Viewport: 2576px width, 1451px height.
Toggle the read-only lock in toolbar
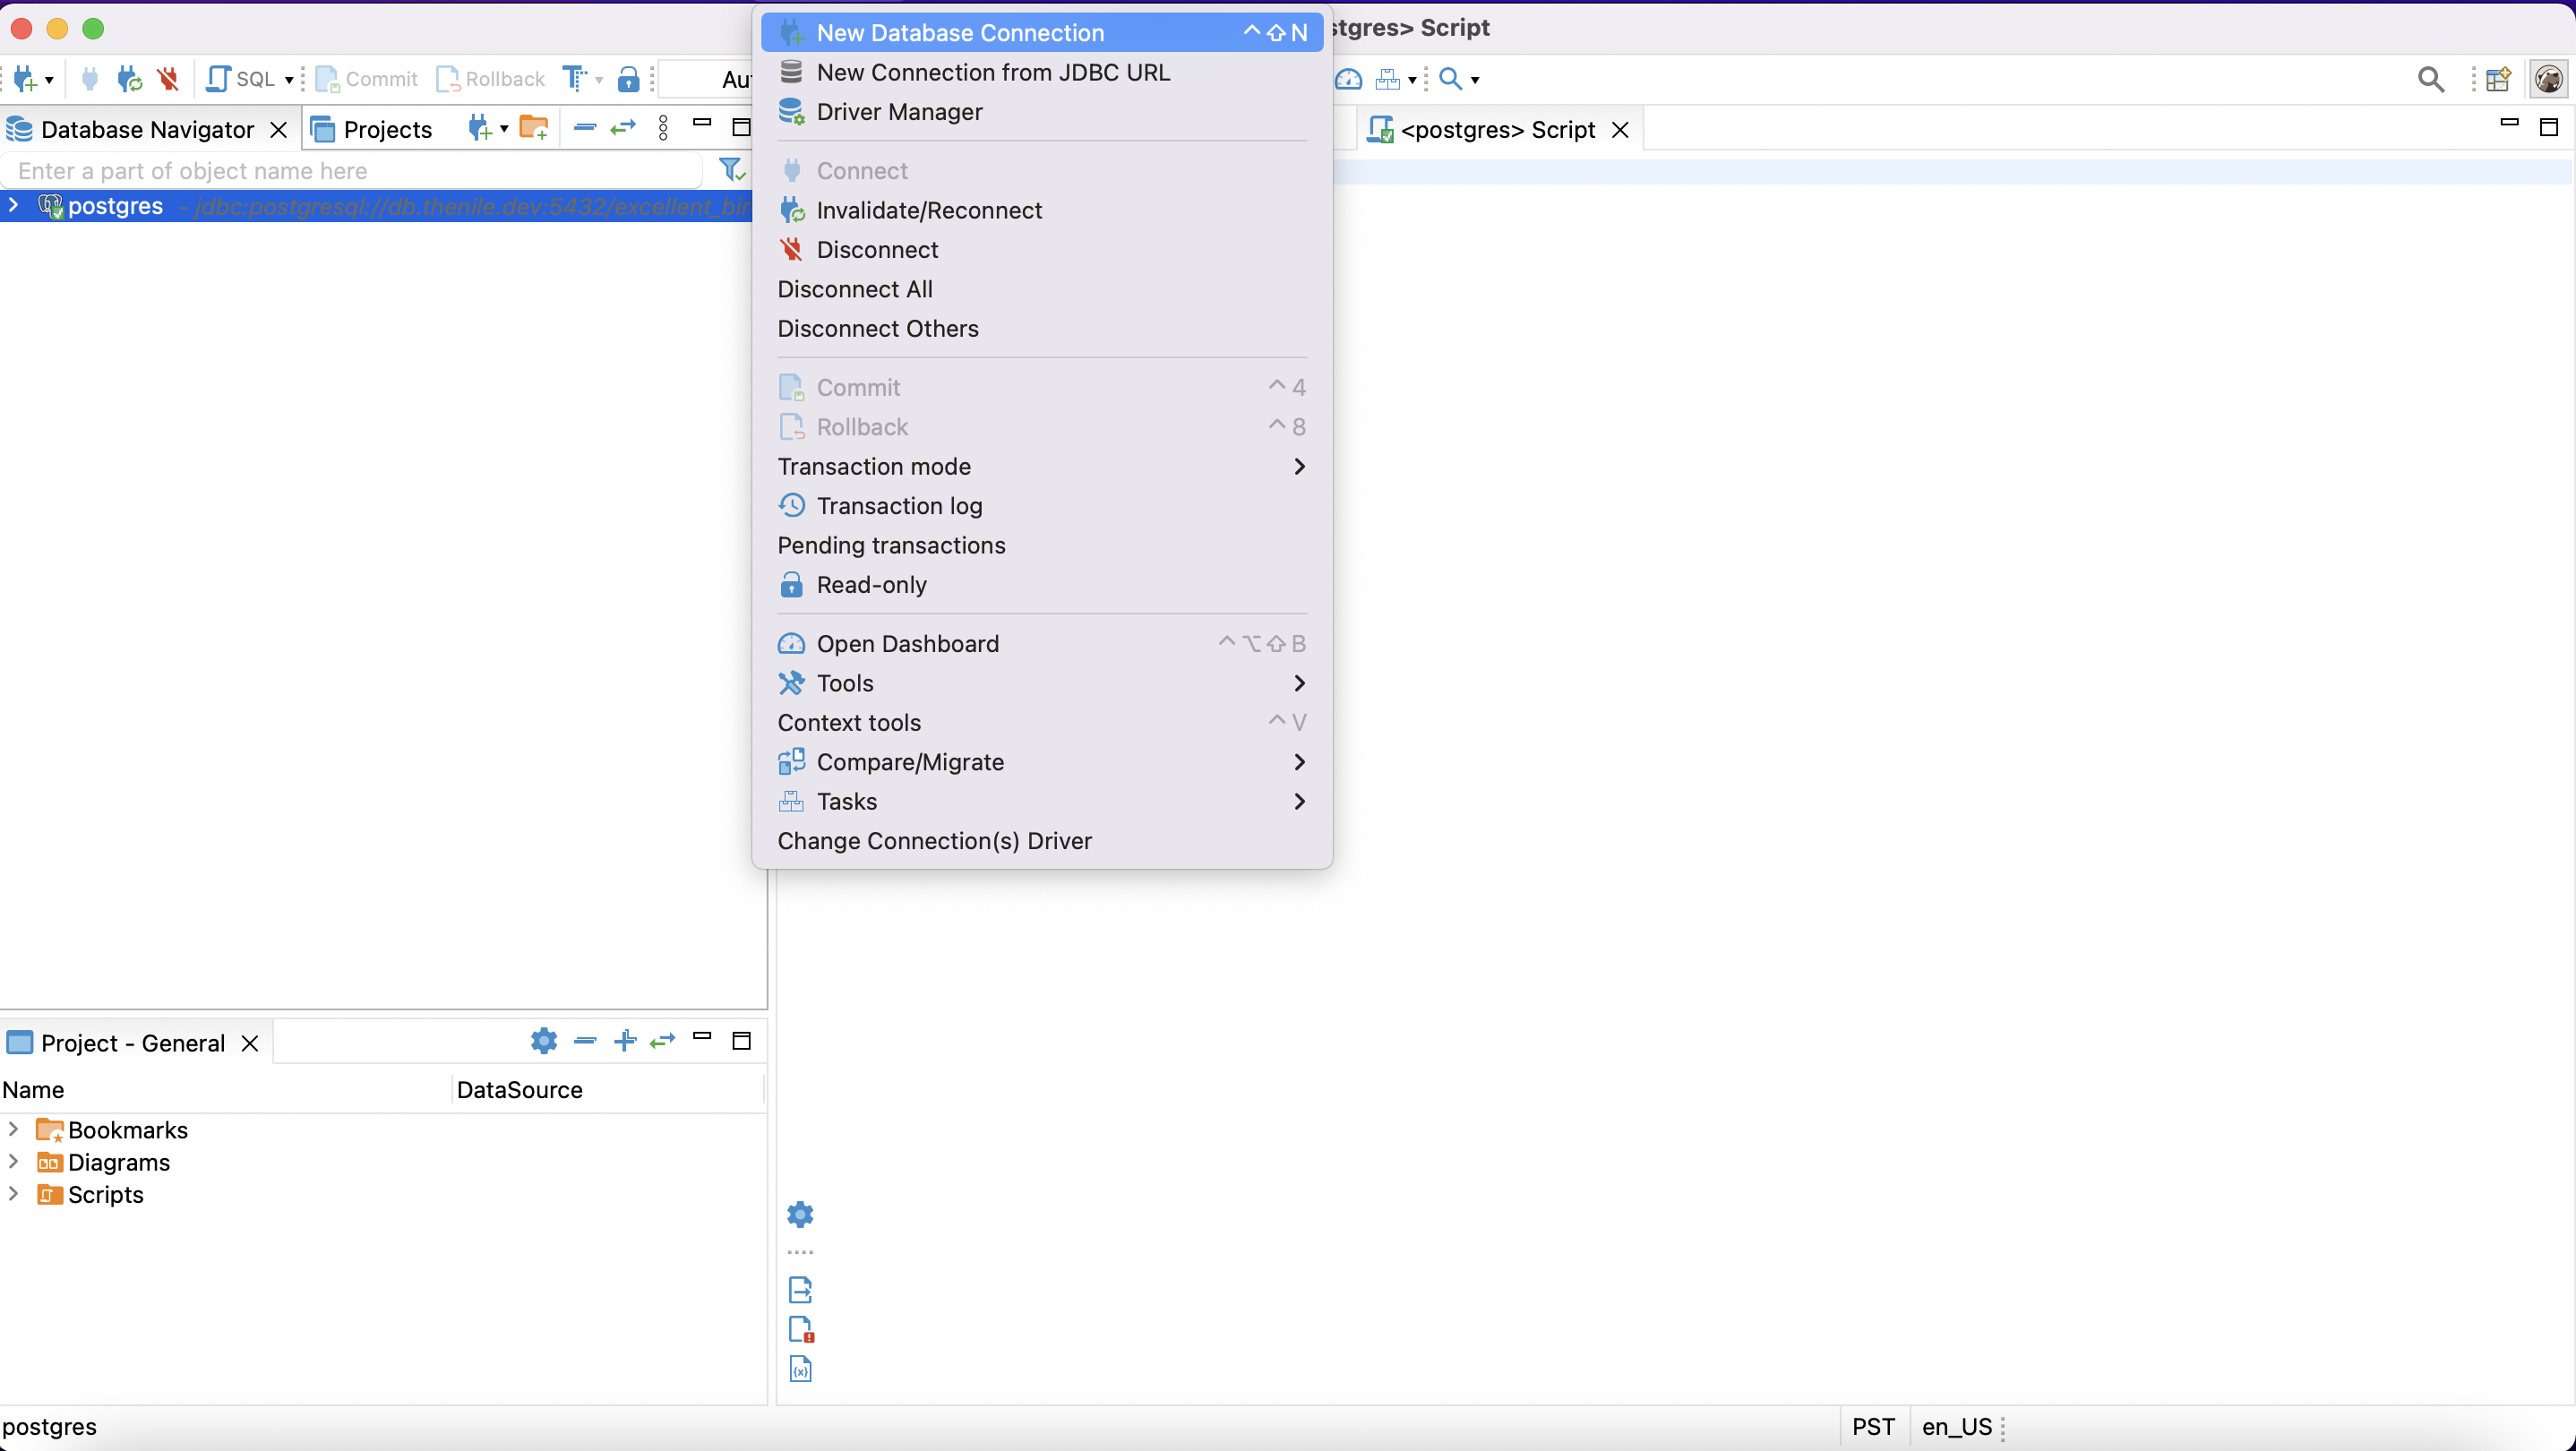628,78
